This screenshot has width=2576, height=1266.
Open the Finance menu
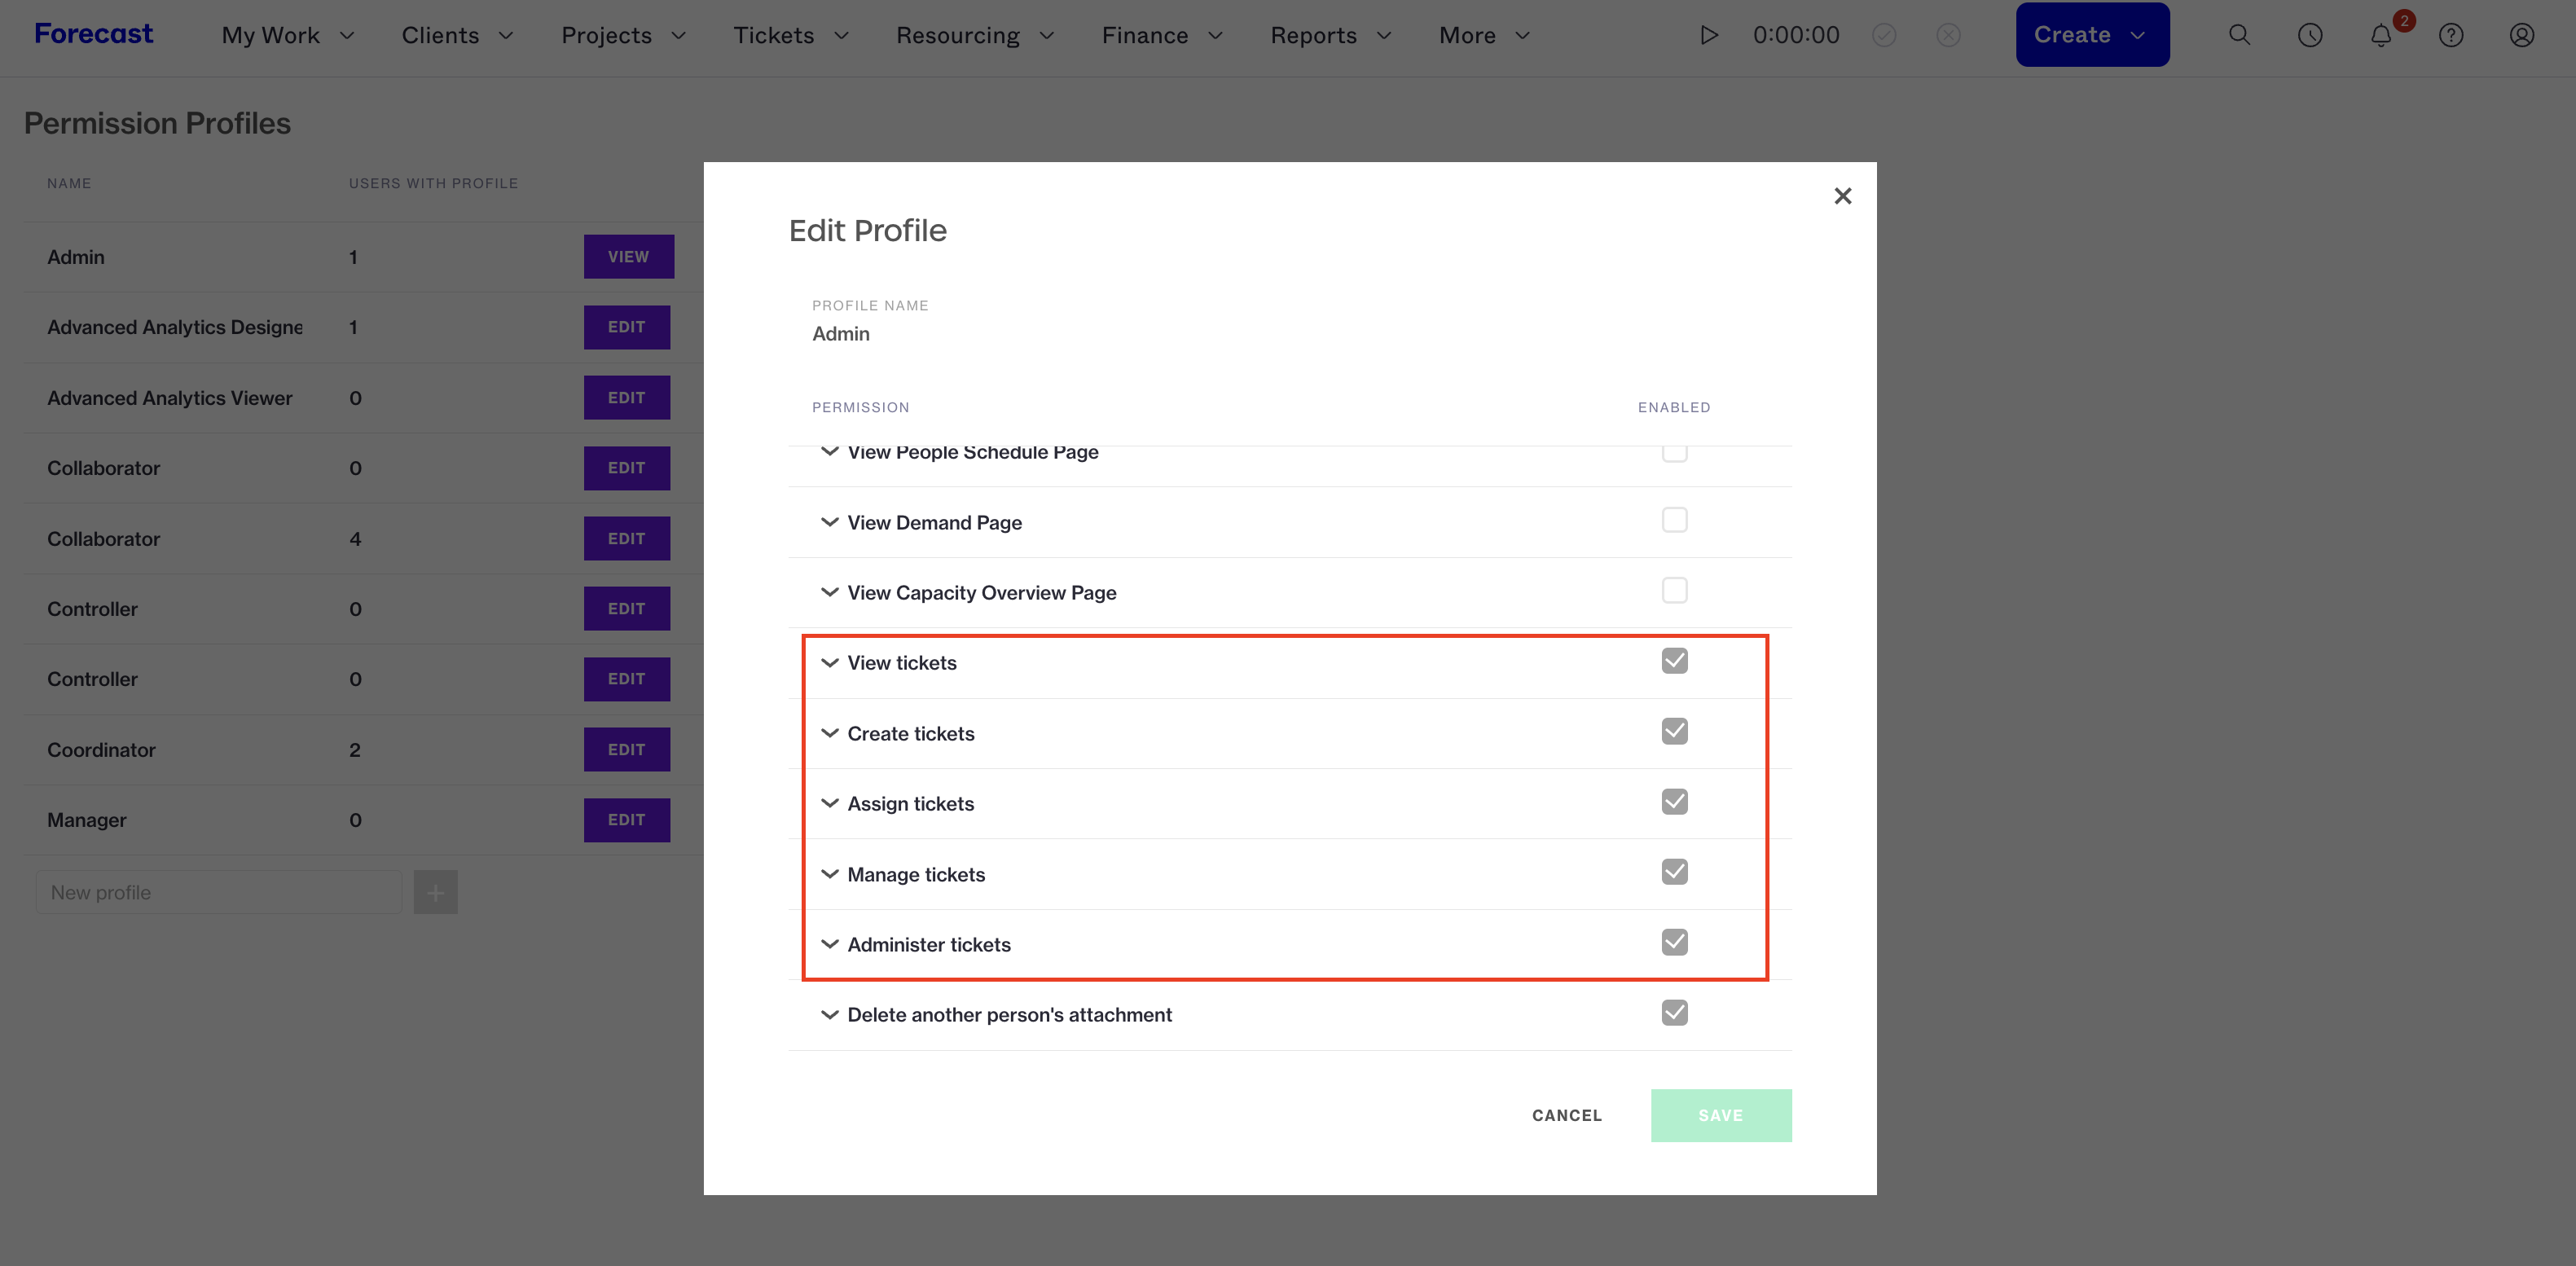pyautogui.click(x=1163, y=35)
